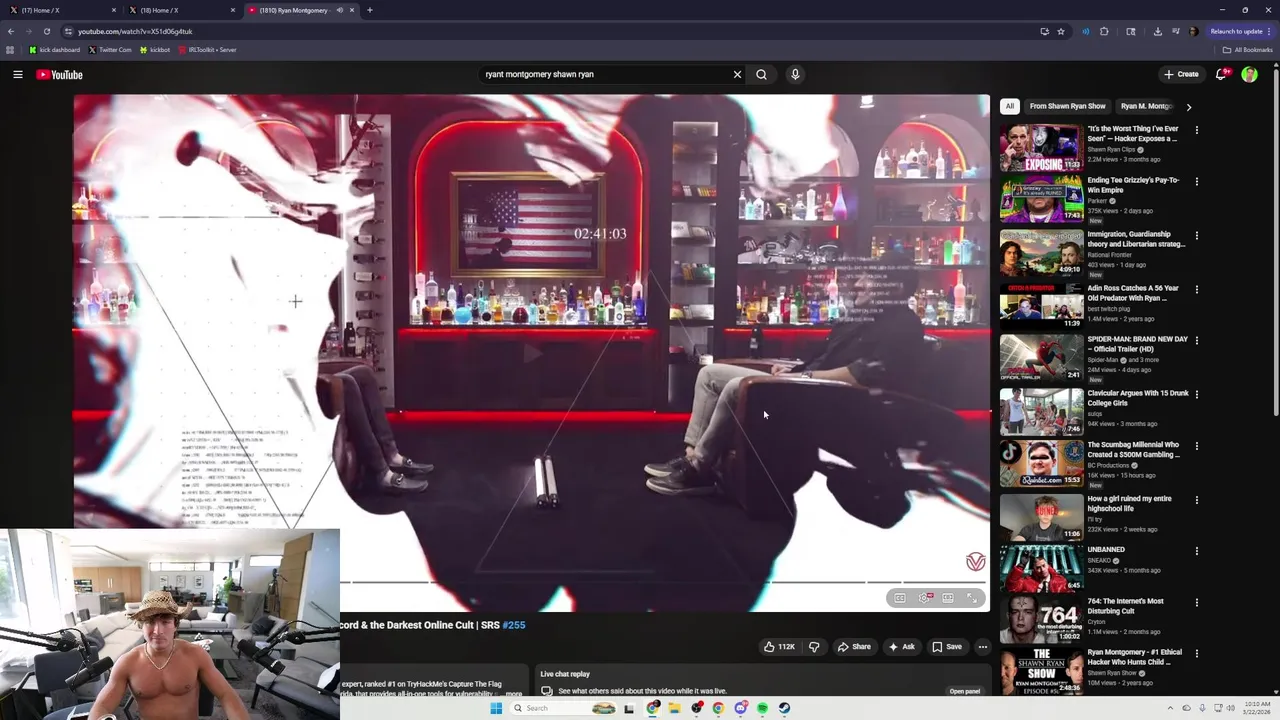1280x720 pixels.
Task: Open menu for "UNBANNED" video
Action: pyautogui.click(x=1196, y=551)
